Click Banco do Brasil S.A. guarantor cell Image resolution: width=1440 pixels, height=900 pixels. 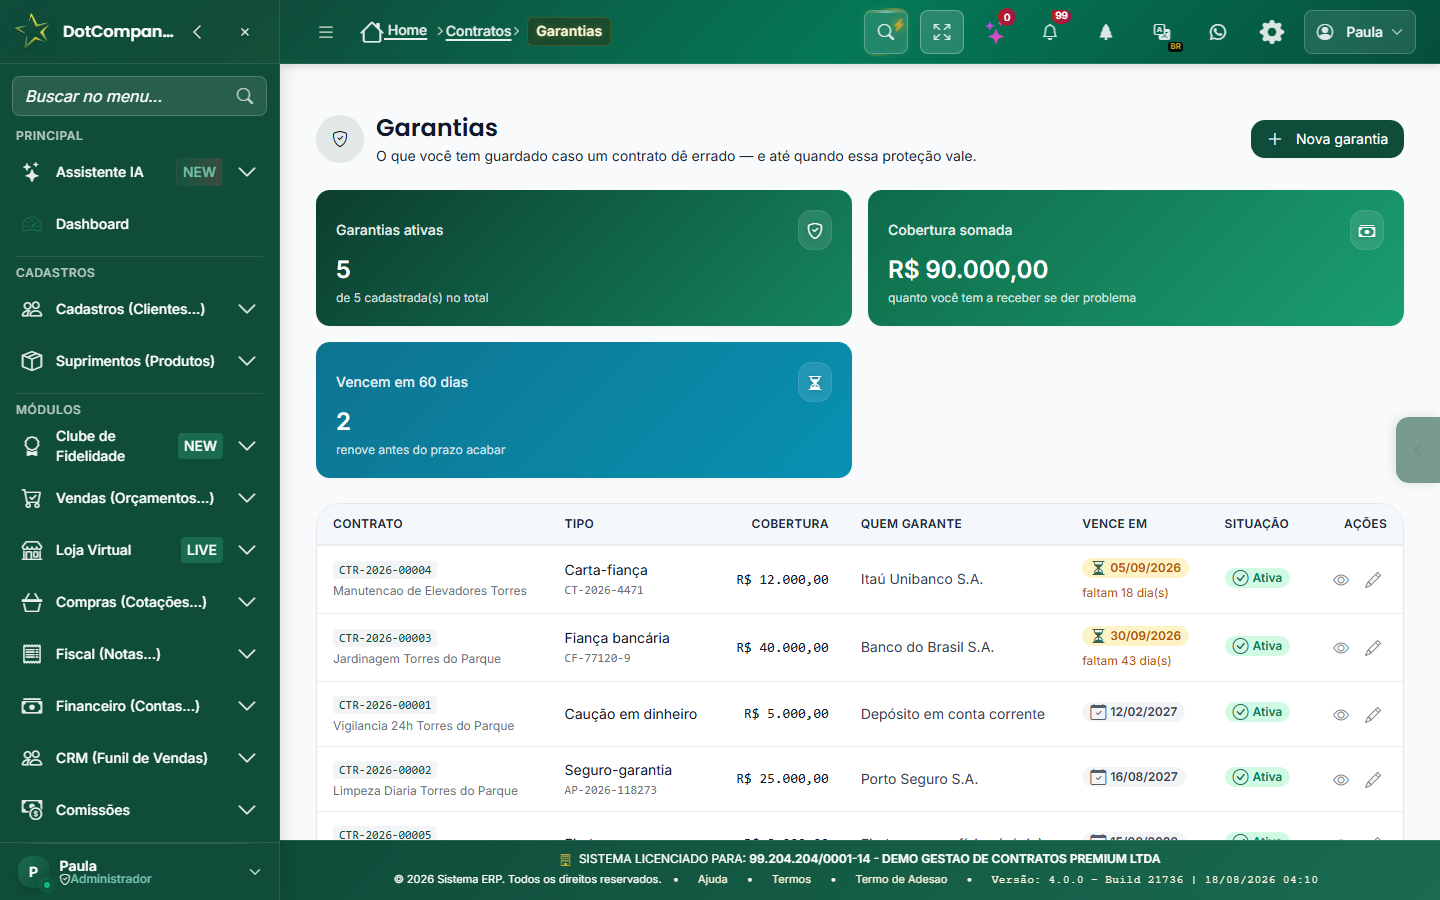927,647
